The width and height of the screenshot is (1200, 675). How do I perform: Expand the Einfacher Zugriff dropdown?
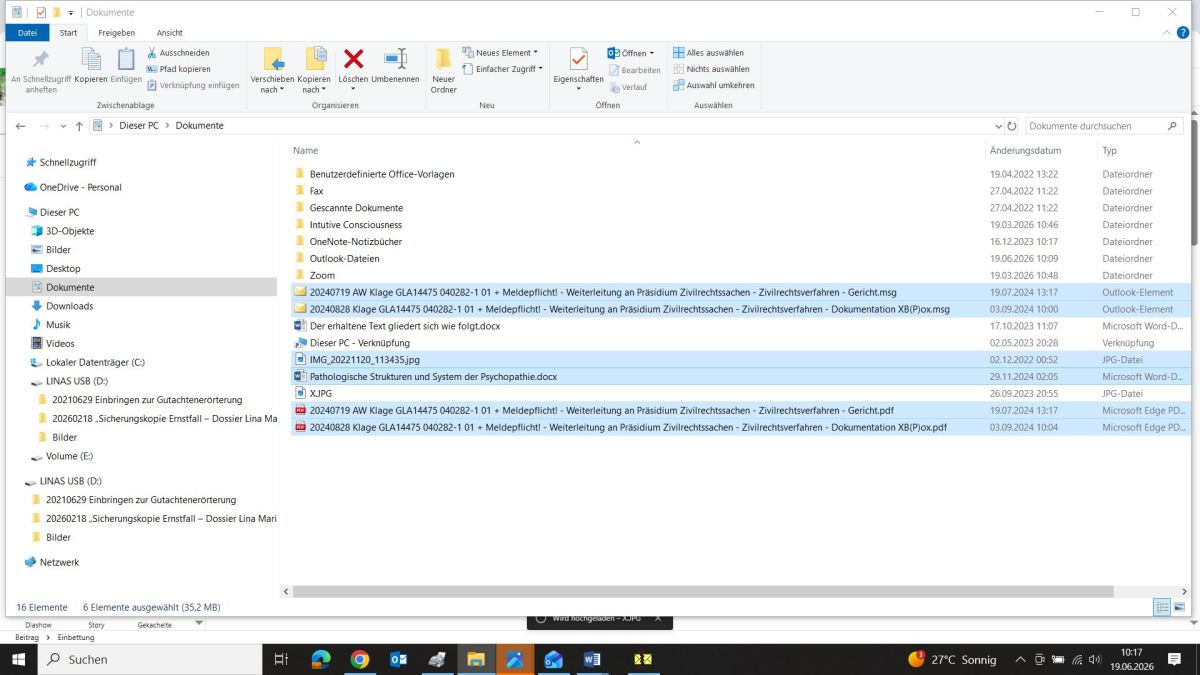(503, 69)
